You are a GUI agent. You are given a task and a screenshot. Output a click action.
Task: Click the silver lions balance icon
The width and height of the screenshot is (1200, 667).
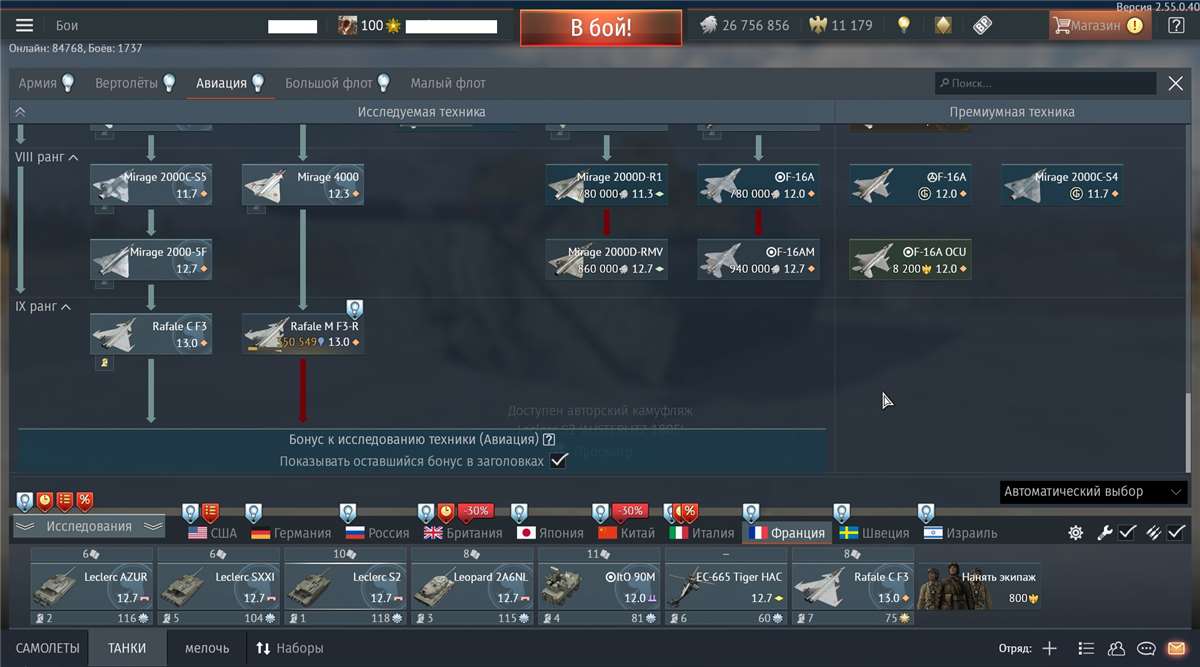pyautogui.click(x=708, y=25)
